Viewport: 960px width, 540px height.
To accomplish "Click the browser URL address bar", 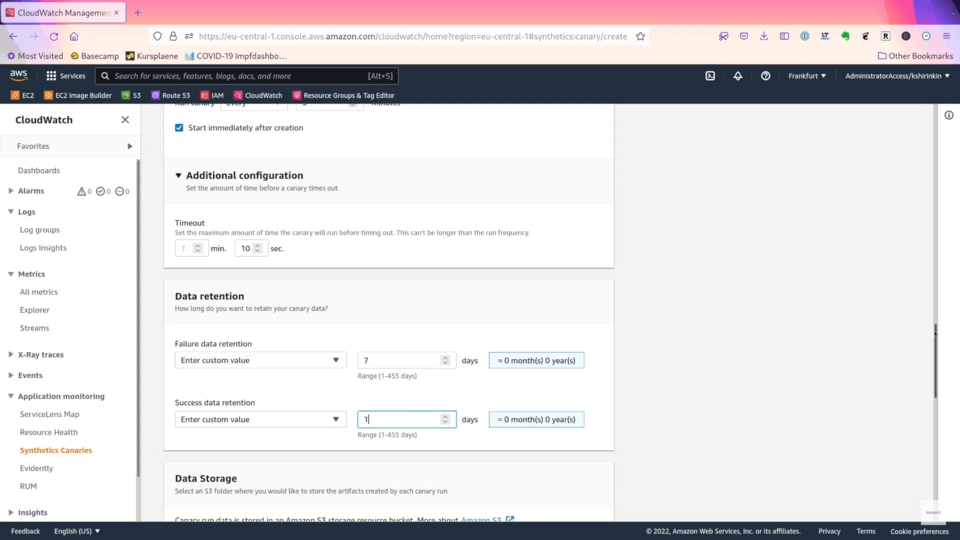I will tap(413, 36).
